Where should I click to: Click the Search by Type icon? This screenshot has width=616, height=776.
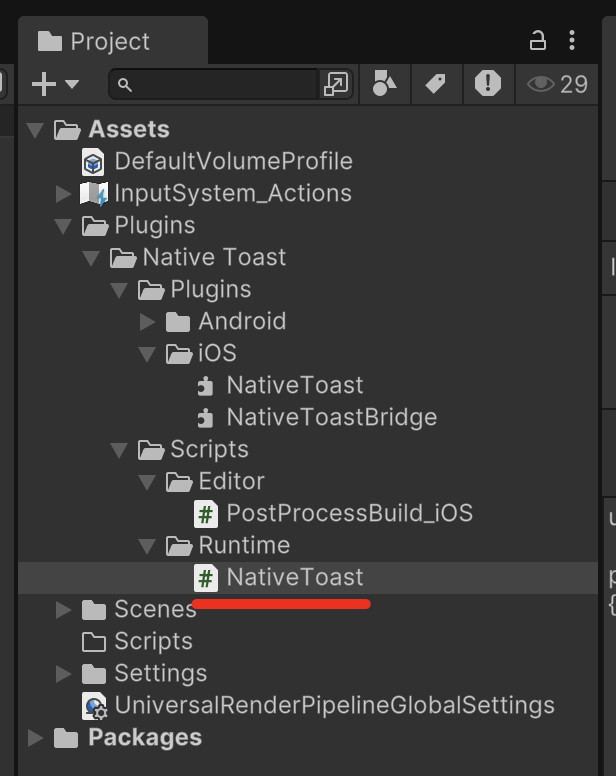tap(384, 84)
